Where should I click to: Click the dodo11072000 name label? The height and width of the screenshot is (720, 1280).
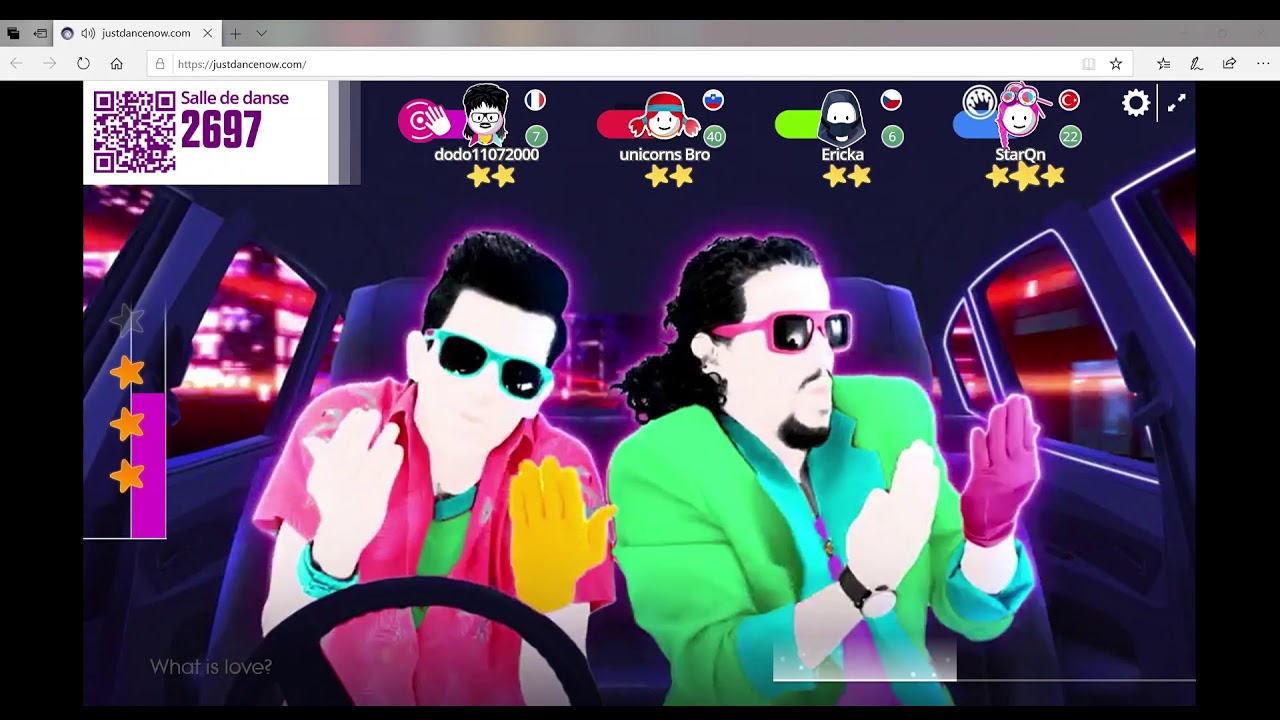(486, 155)
